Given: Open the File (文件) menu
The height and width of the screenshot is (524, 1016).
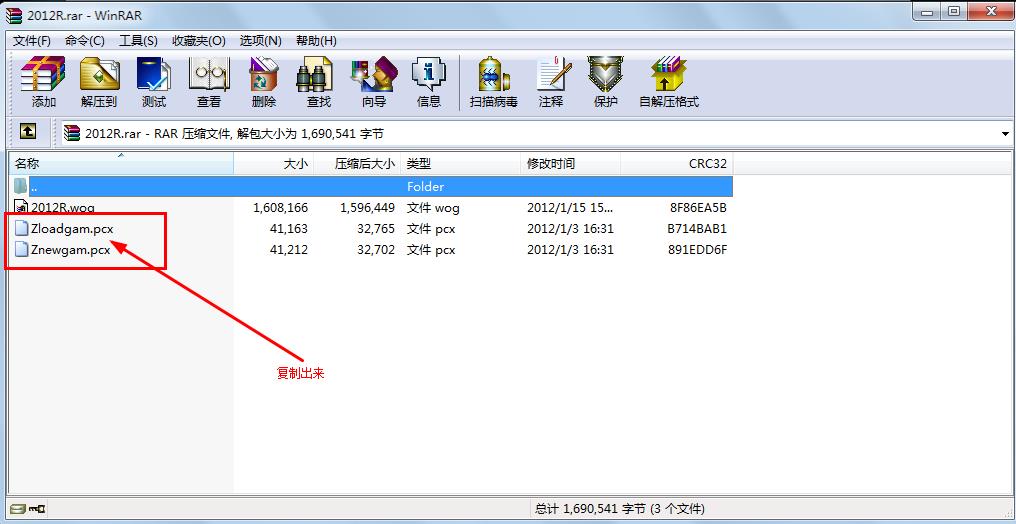Looking at the screenshot, I should pos(32,41).
